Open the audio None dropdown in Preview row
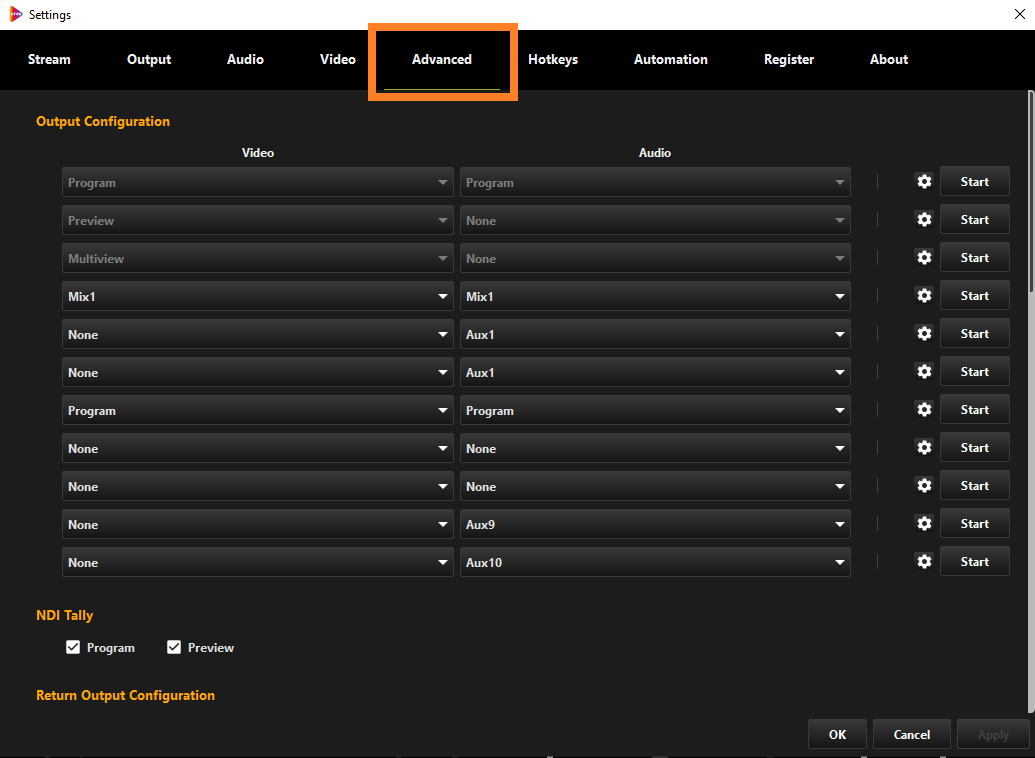The width and height of the screenshot is (1035, 758). [x=655, y=220]
